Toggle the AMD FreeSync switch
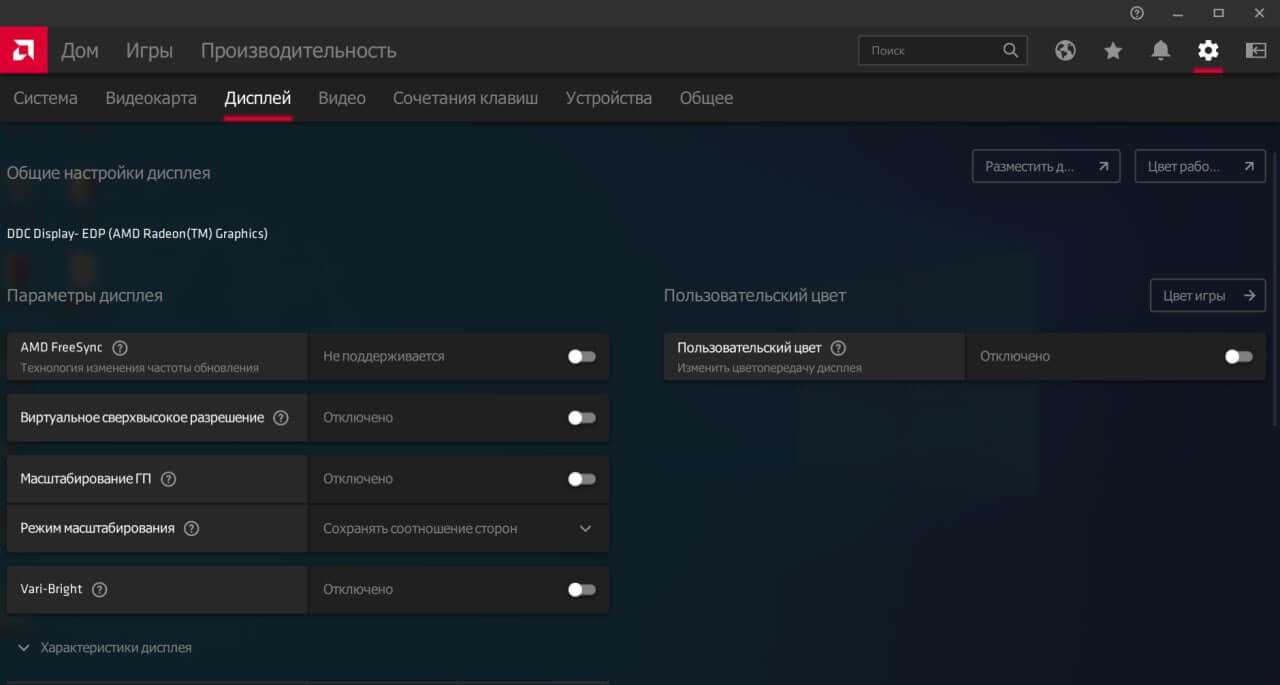This screenshot has height=685, width=1280. tap(581, 357)
